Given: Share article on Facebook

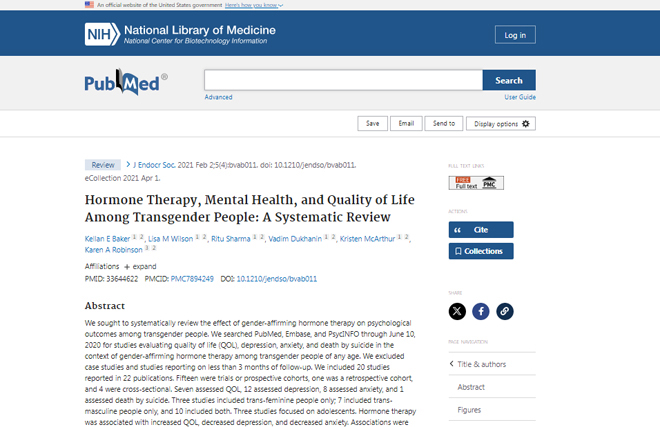Looking at the screenshot, I should pos(481,312).
